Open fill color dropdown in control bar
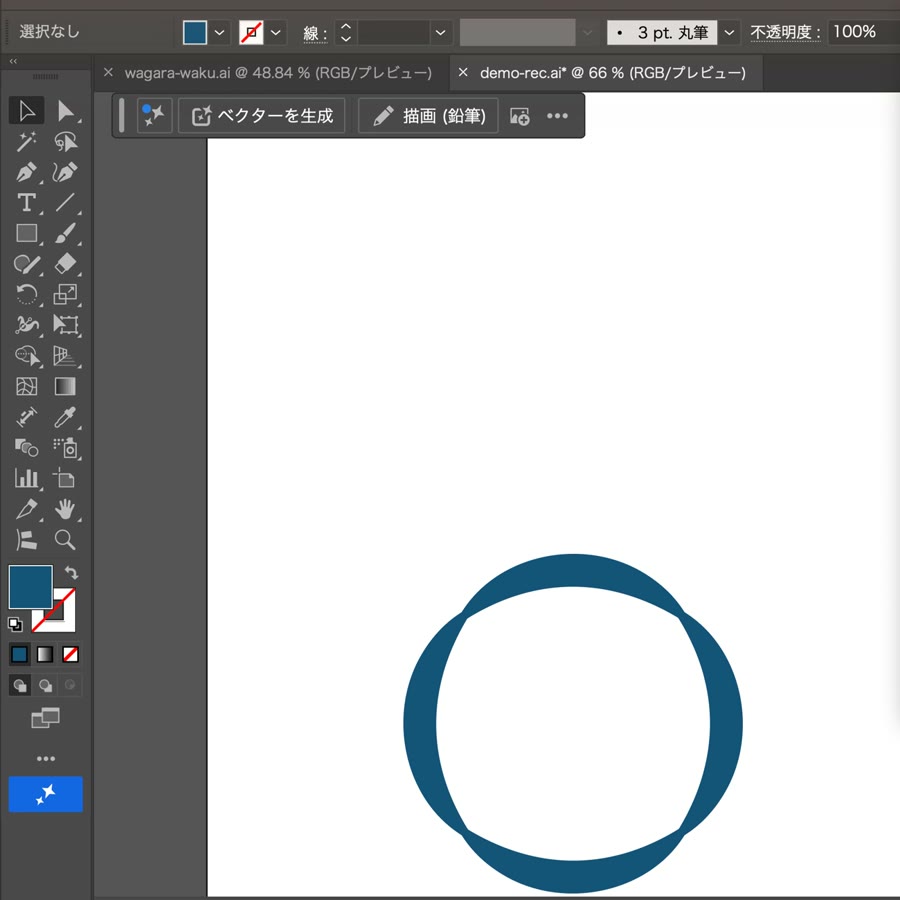The height and width of the screenshot is (900, 900). [x=219, y=33]
